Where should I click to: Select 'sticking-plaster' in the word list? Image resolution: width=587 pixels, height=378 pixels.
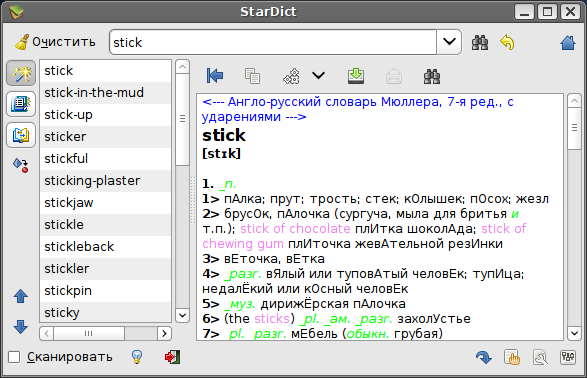[106, 181]
